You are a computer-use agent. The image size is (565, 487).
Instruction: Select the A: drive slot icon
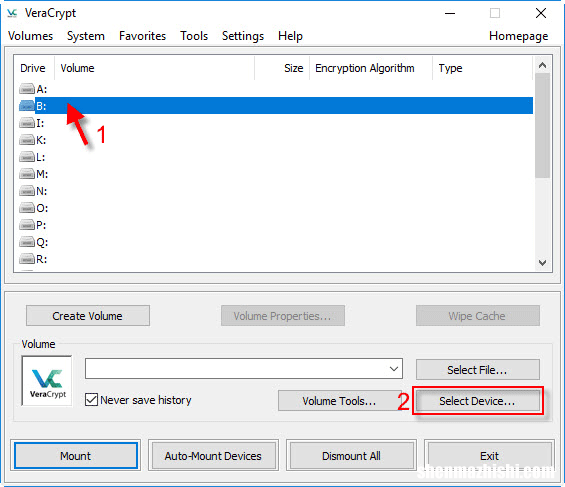tap(27, 89)
